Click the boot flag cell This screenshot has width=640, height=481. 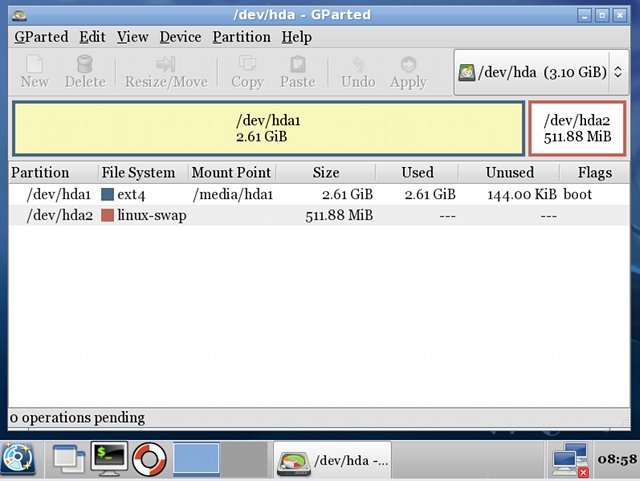[578, 194]
